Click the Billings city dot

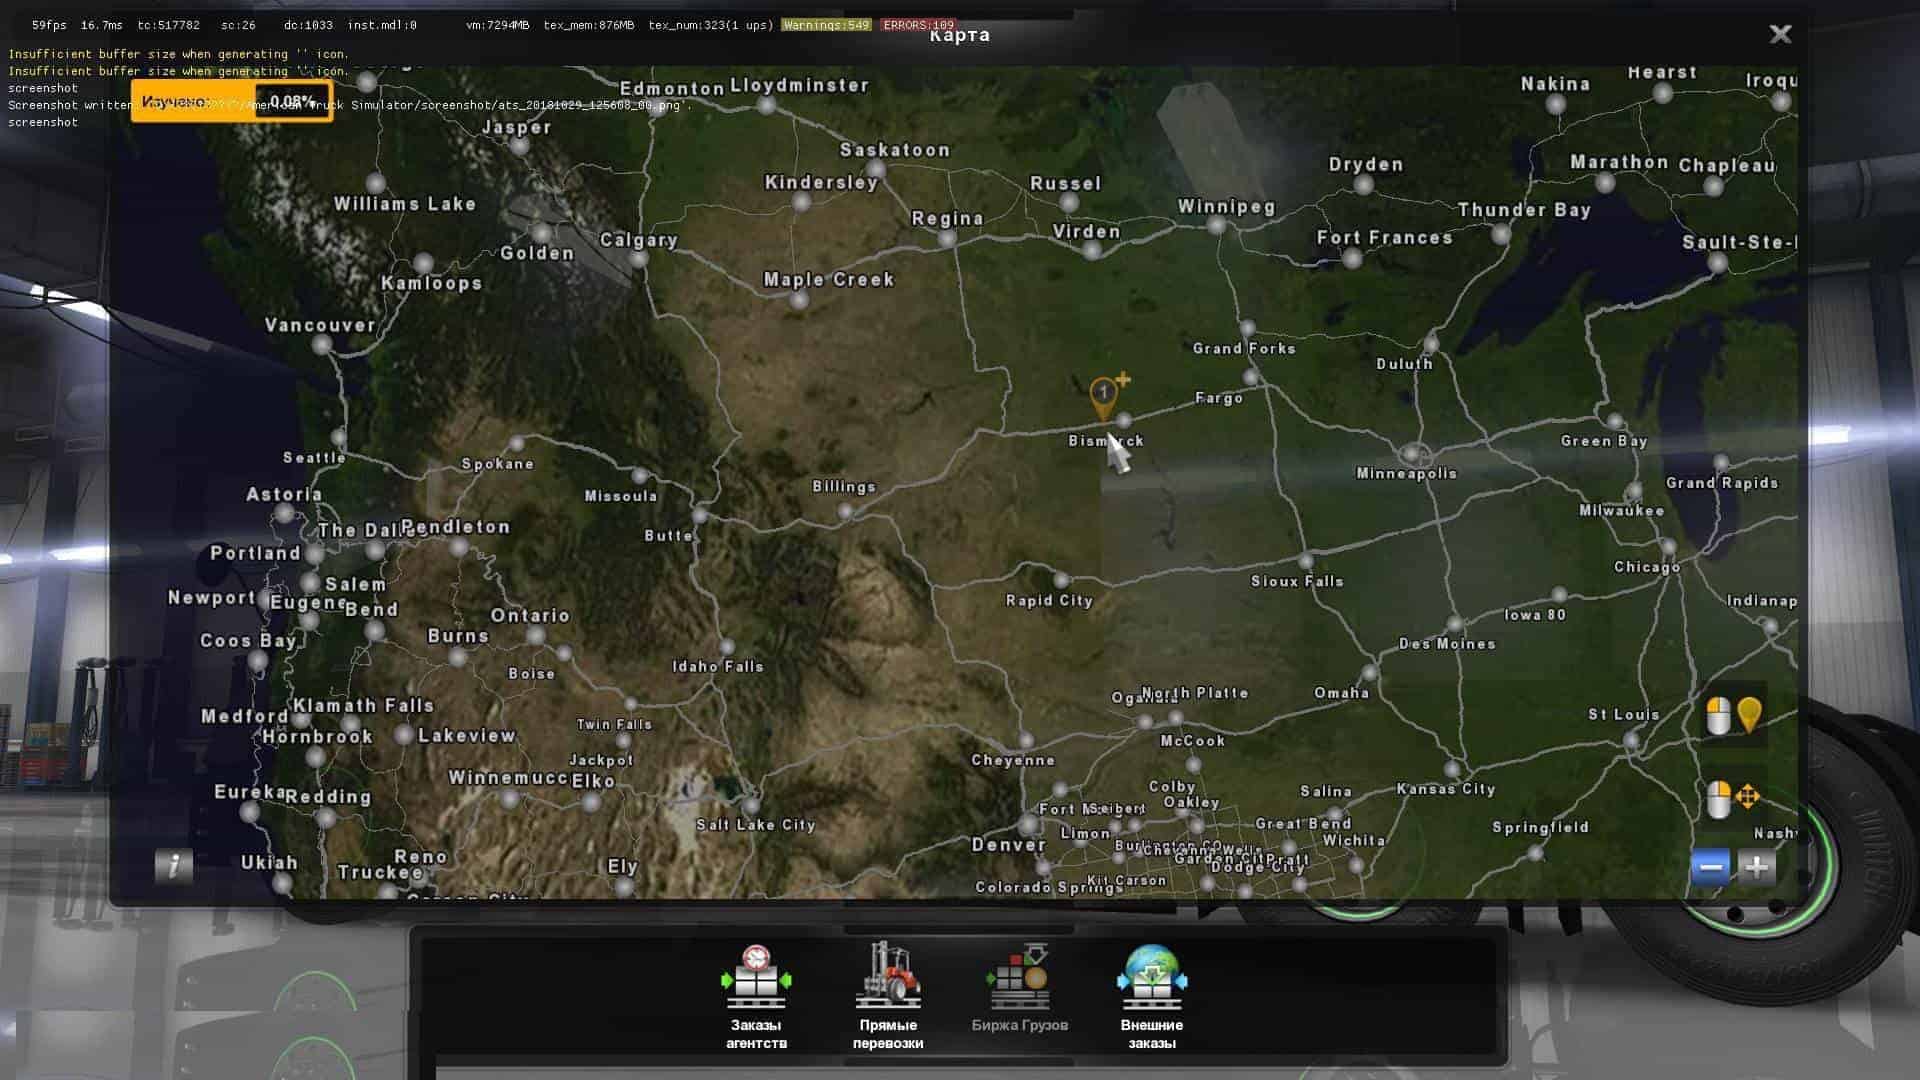pos(846,511)
